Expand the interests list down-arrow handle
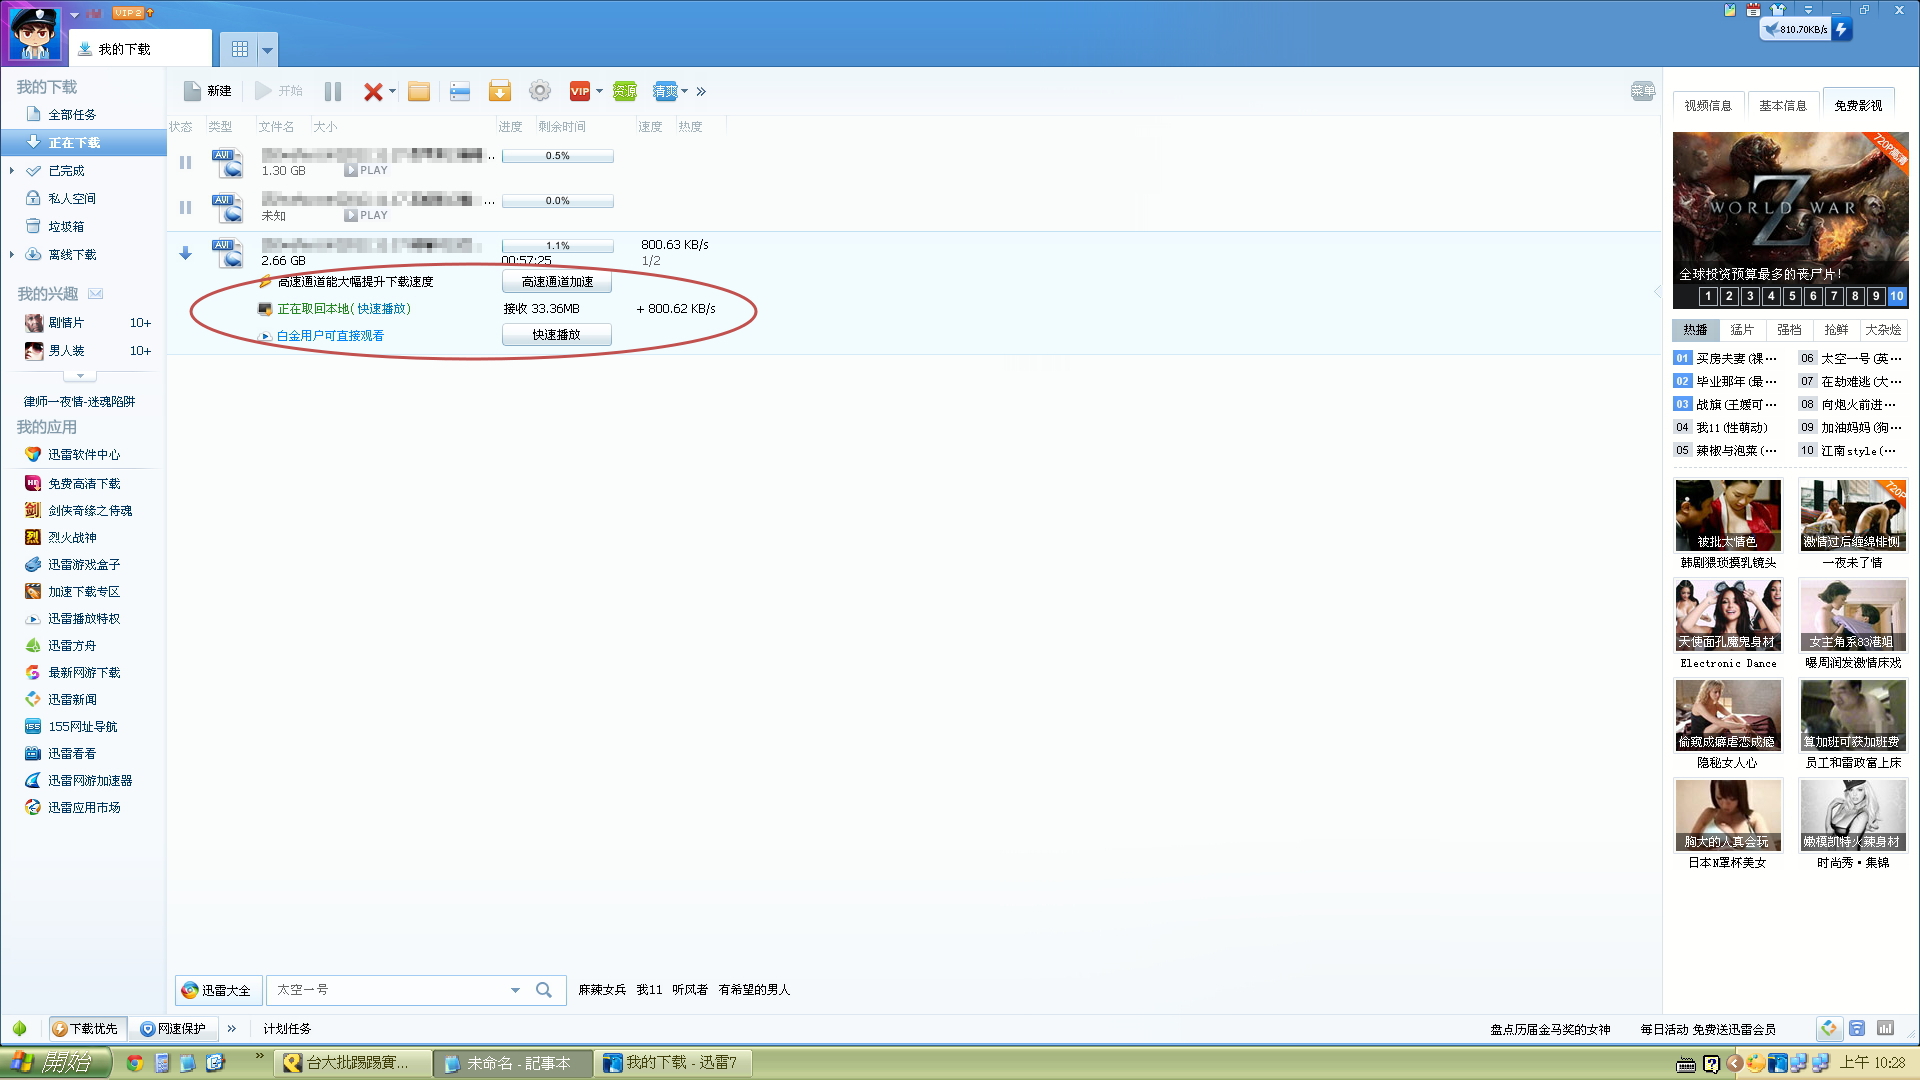Image resolution: width=1920 pixels, height=1080 pixels. click(x=80, y=376)
